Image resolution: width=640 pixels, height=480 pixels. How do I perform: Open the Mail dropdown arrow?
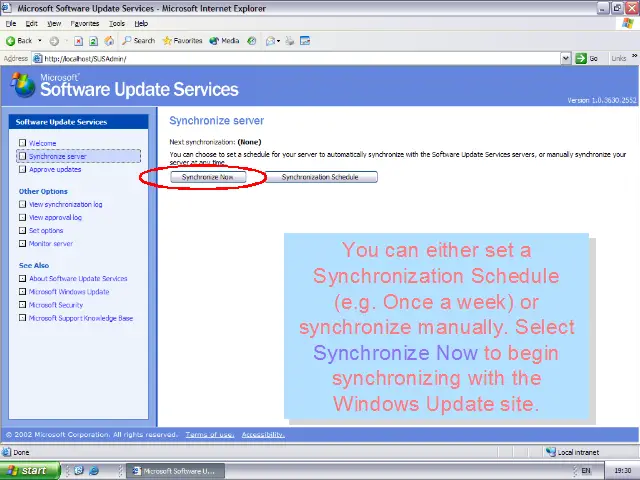pyautogui.click(x=278, y=41)
